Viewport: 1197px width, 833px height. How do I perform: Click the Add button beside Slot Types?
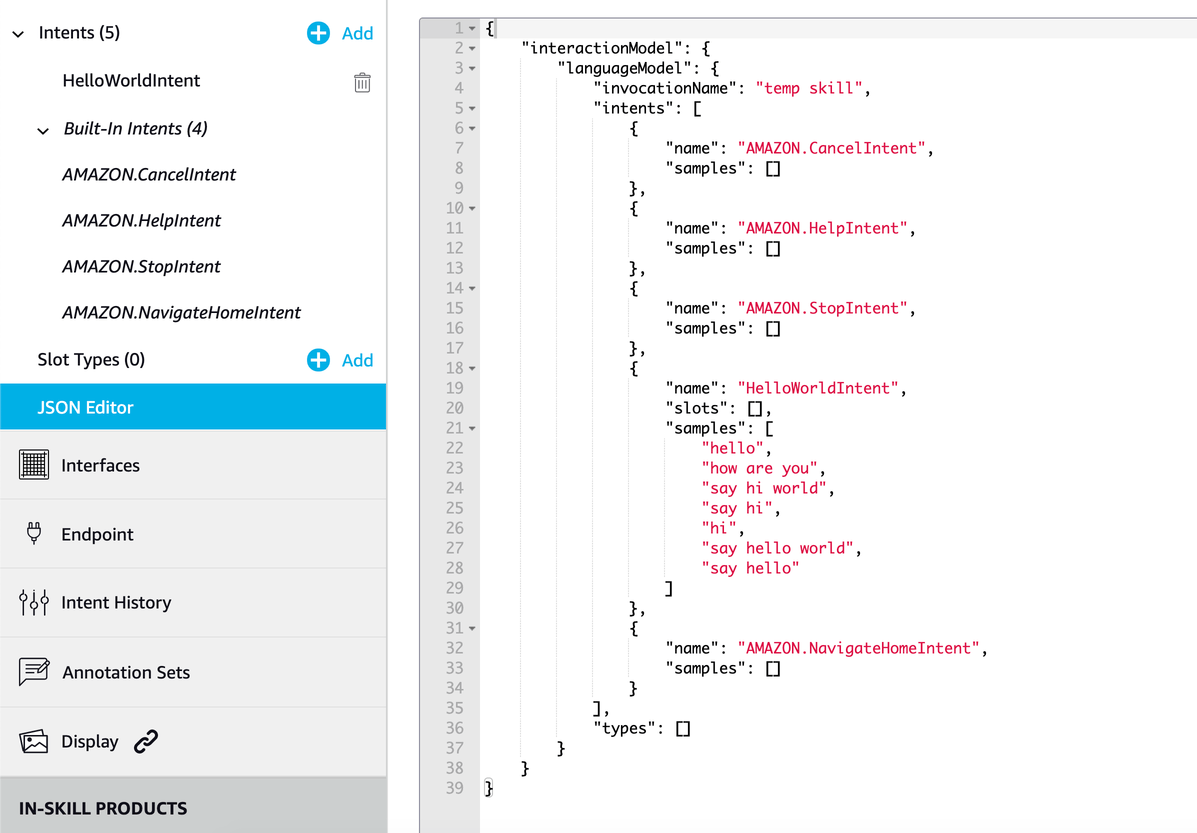click(356, 359)
